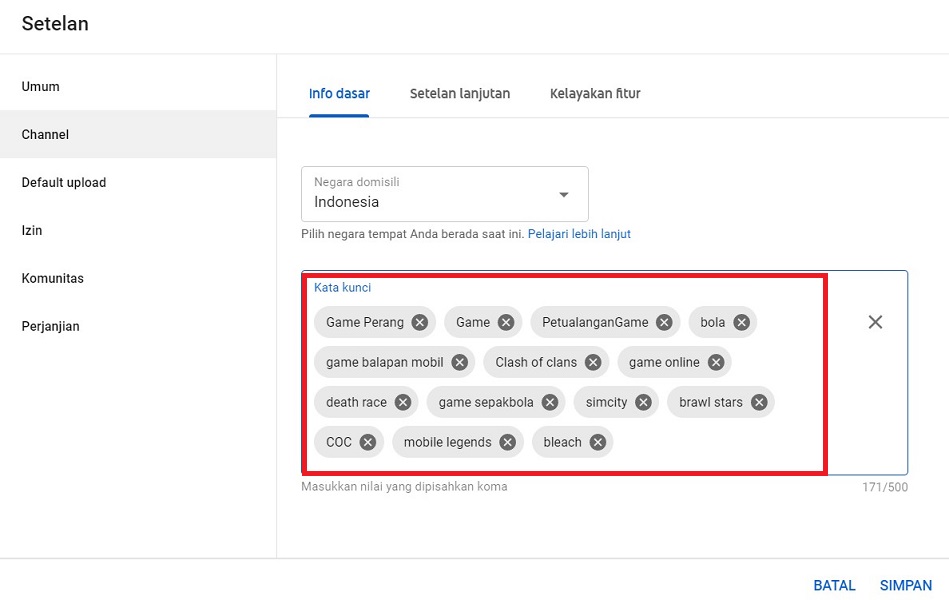Remove the game online keyword chip
The image size is (949, 600).
(x=716, y=362)
